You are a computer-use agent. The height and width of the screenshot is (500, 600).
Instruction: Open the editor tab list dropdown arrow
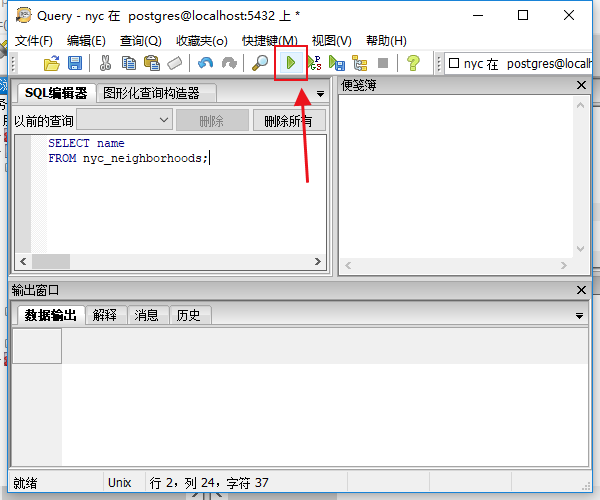(x=320, y=94)
